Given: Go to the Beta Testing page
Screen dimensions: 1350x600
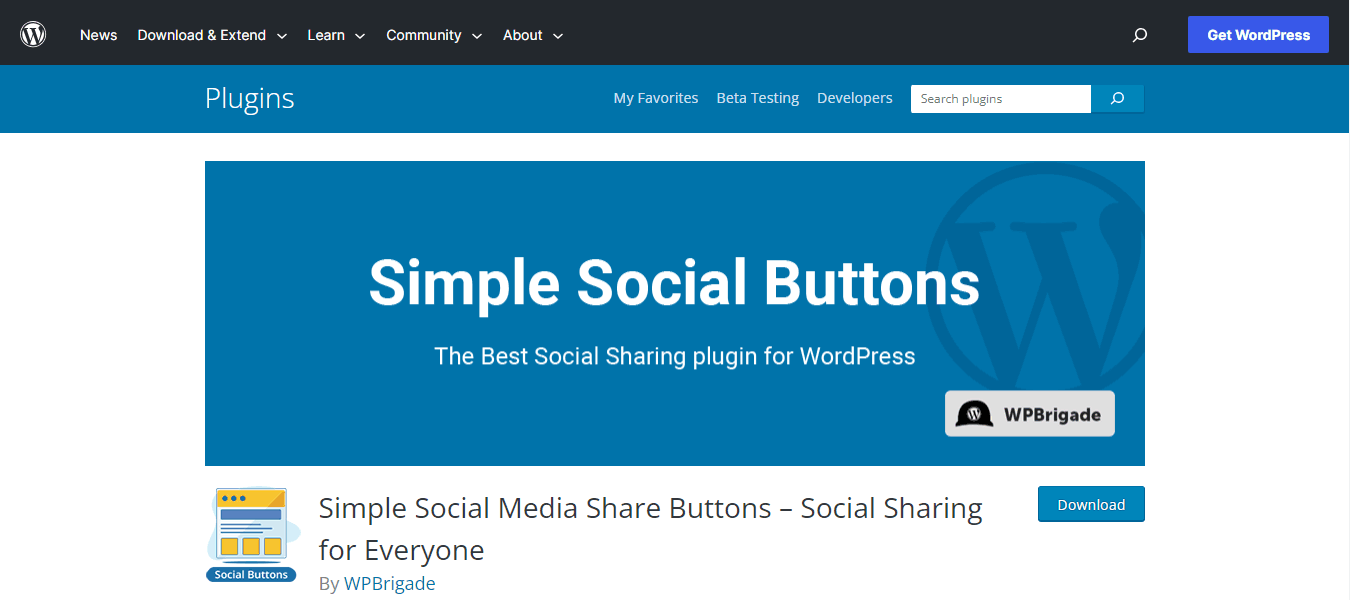Looking at the screenshot, I should click(x=757, y=97).
